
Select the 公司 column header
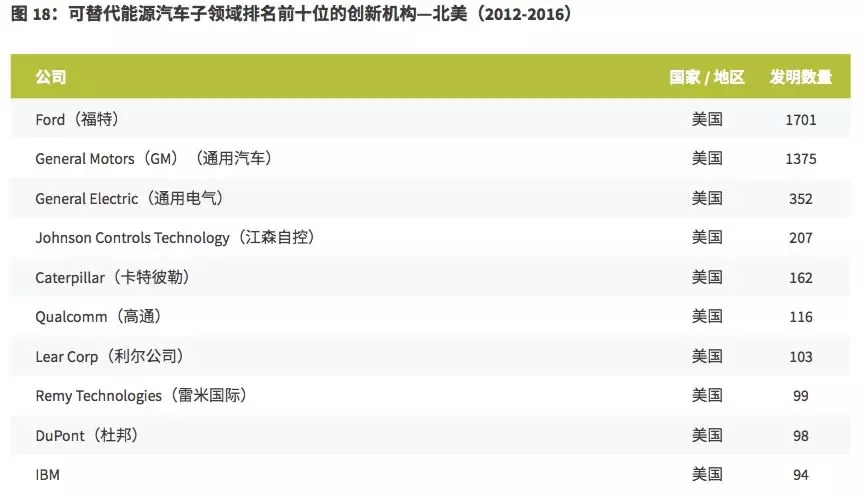[x=51, y=77]
